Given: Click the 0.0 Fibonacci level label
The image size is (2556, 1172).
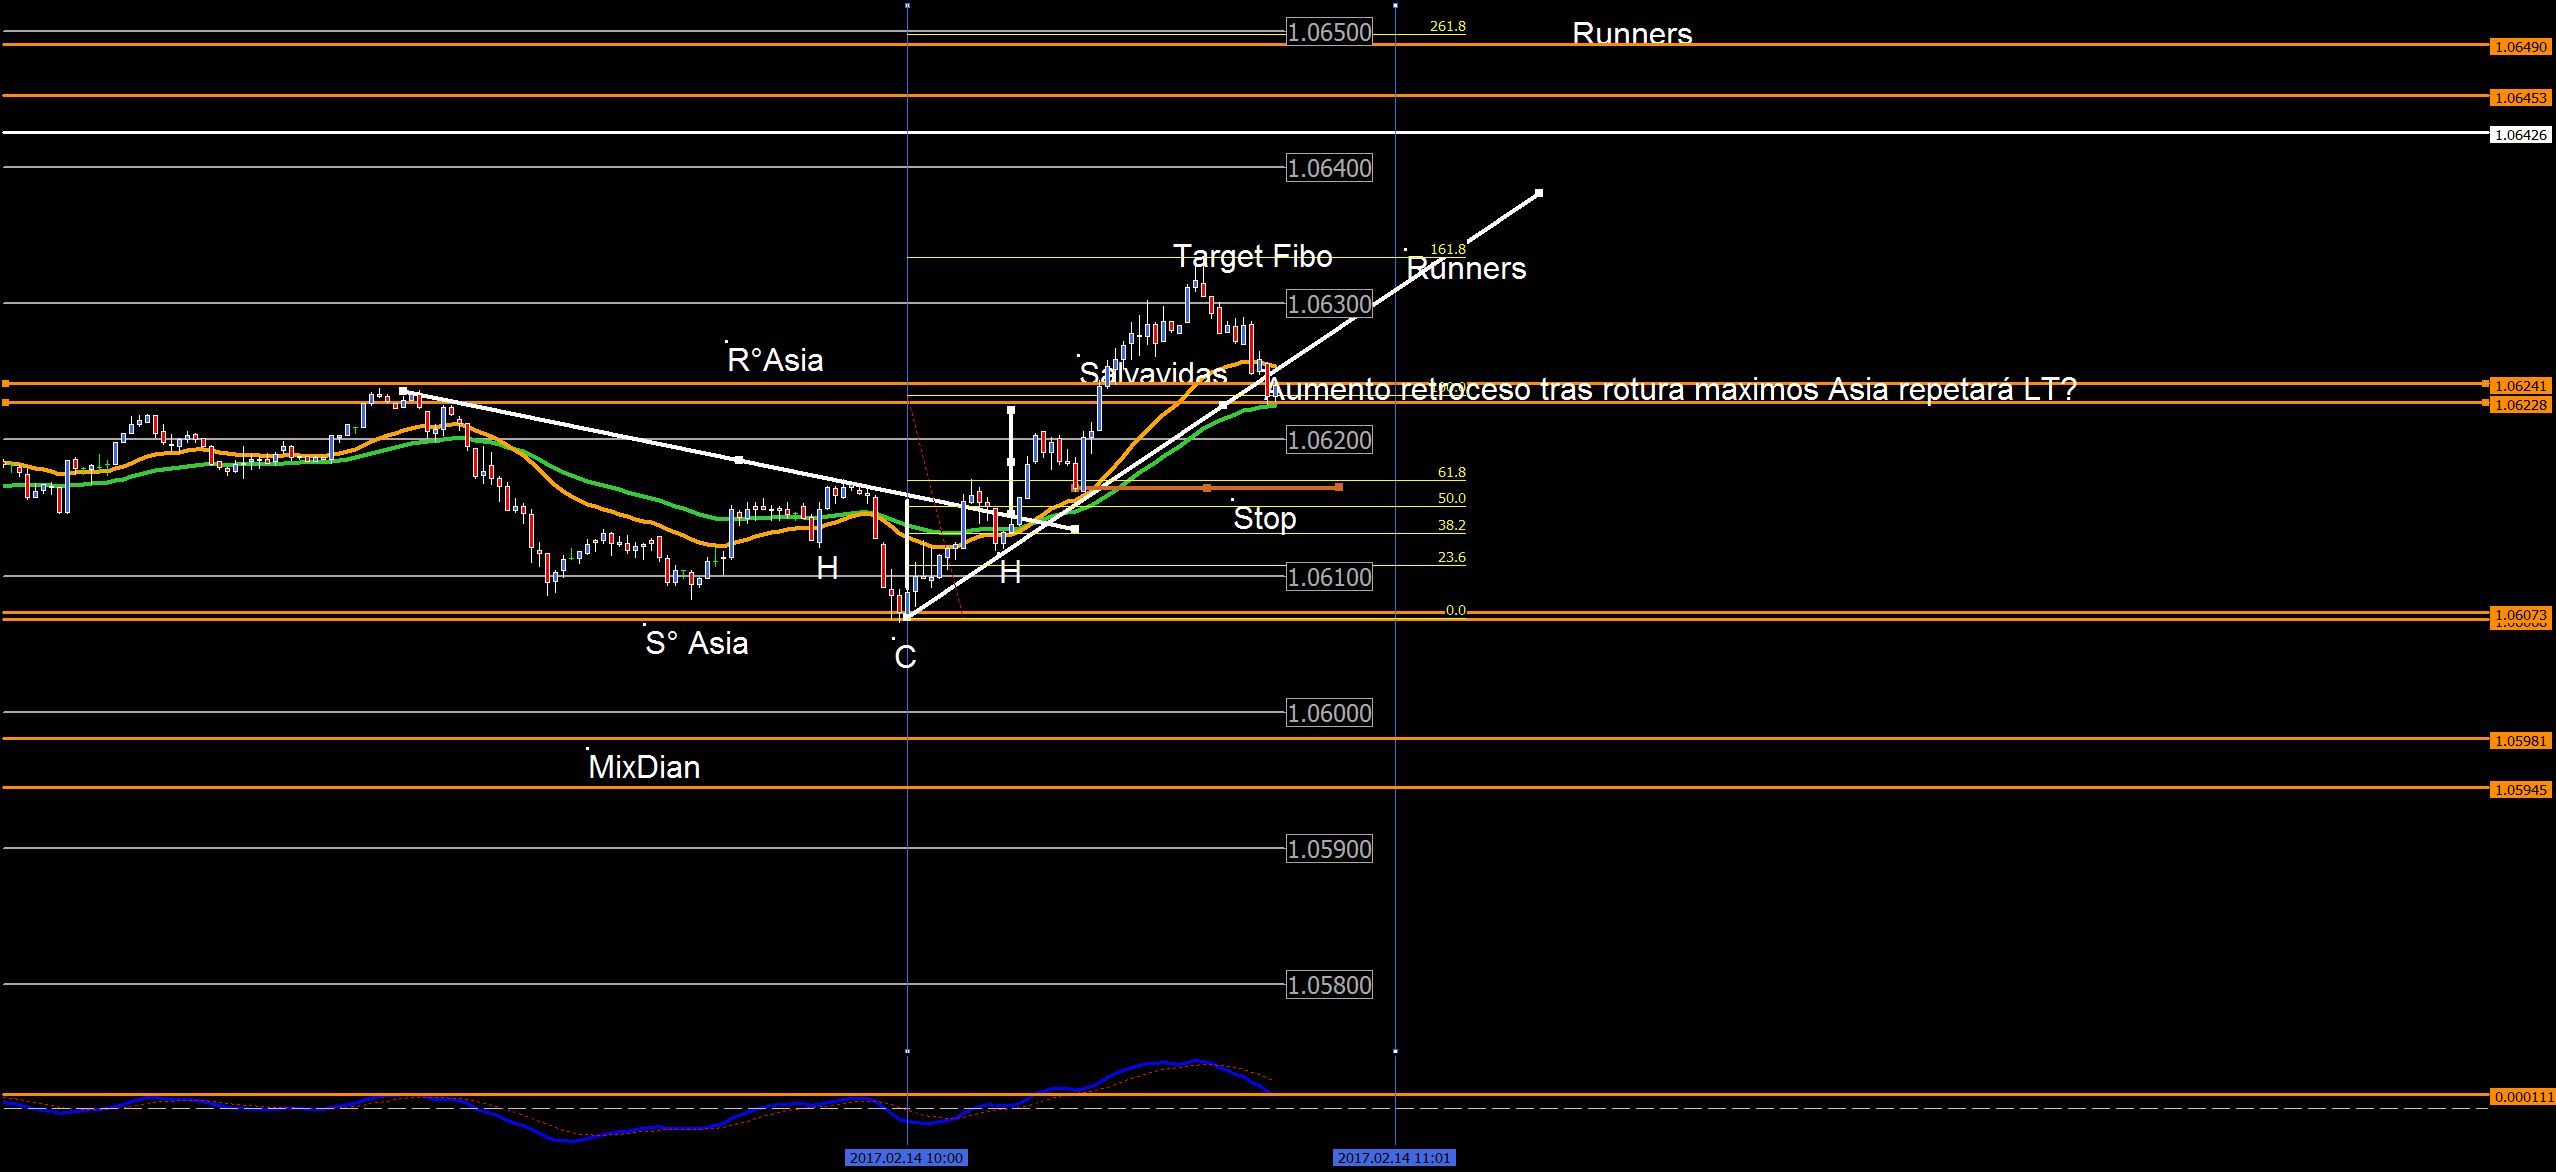Looking at the screenshot, I should 1455,610.
